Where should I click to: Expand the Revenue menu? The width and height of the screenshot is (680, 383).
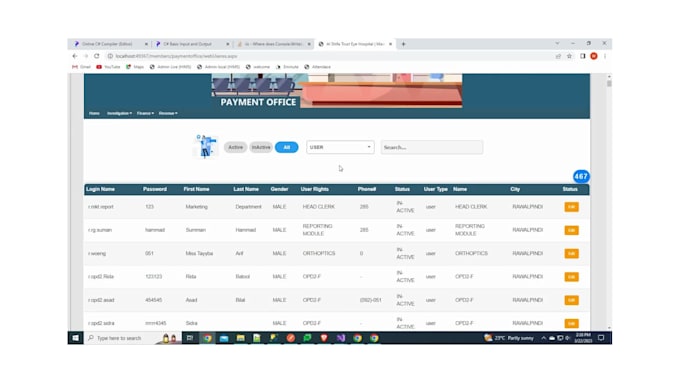tap(168, 113)
